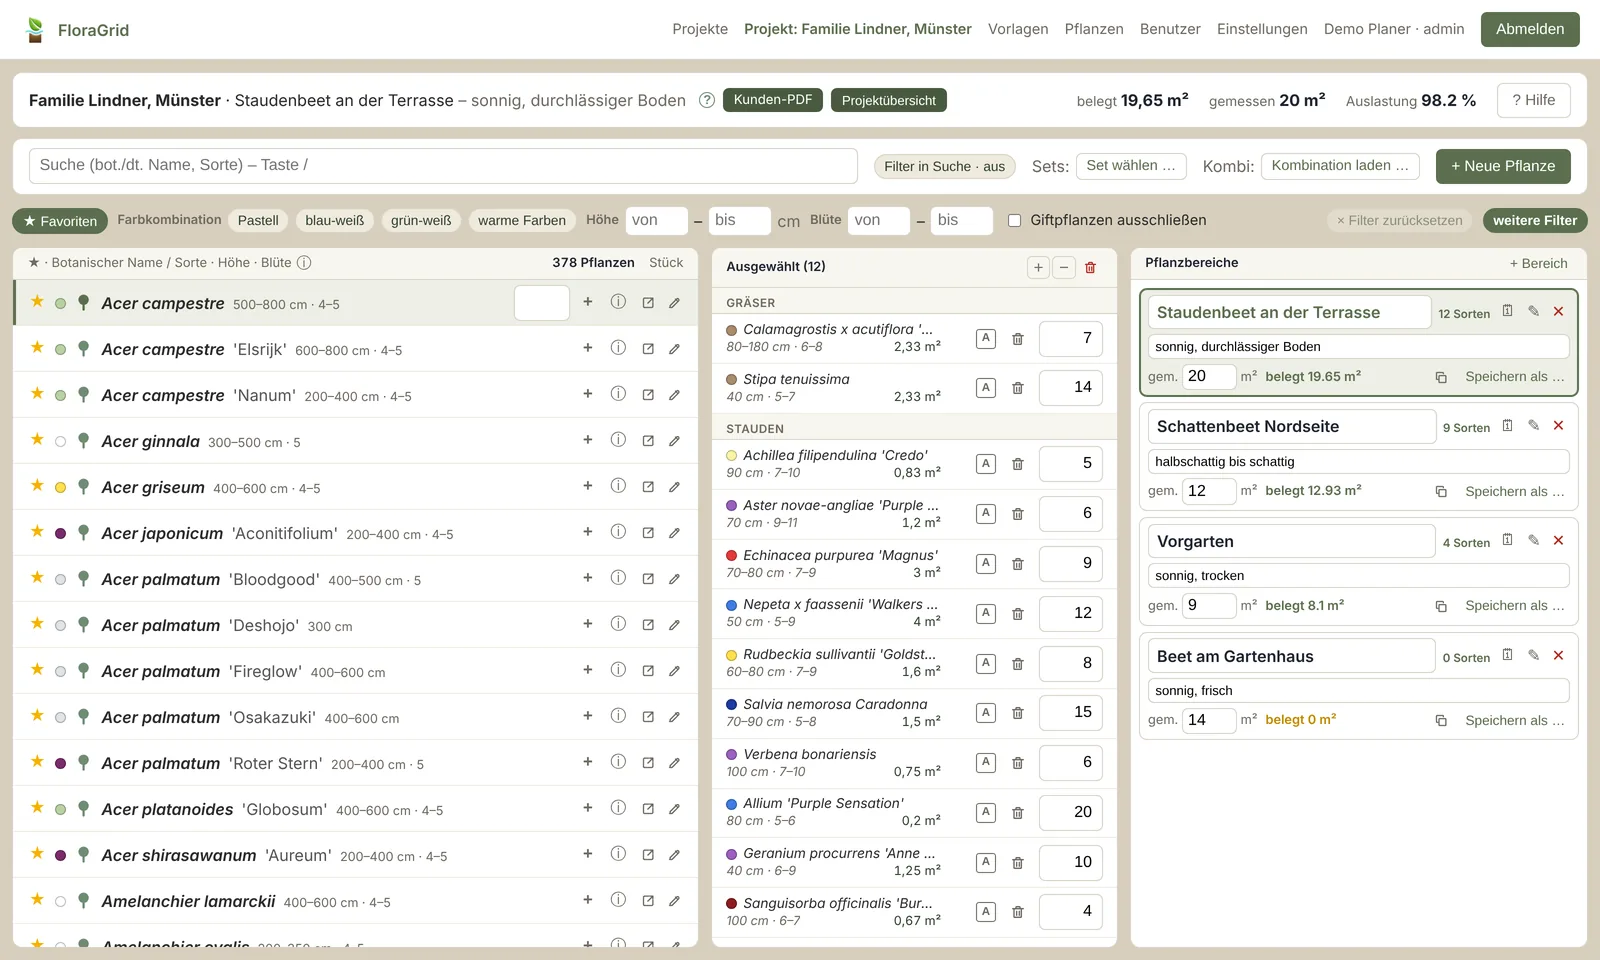Expand the 'weitere Filter' options
Image resolution: width=1600 pixels, height=960 pixels.
1535,221
